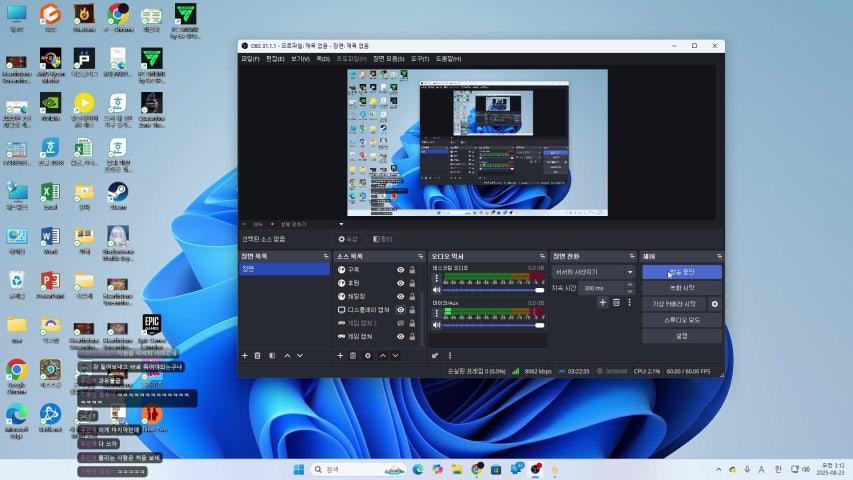Open the 도구(T) menu
This screenshot has height=480, width=853.
pyautogui.click(x=419, y=59)
